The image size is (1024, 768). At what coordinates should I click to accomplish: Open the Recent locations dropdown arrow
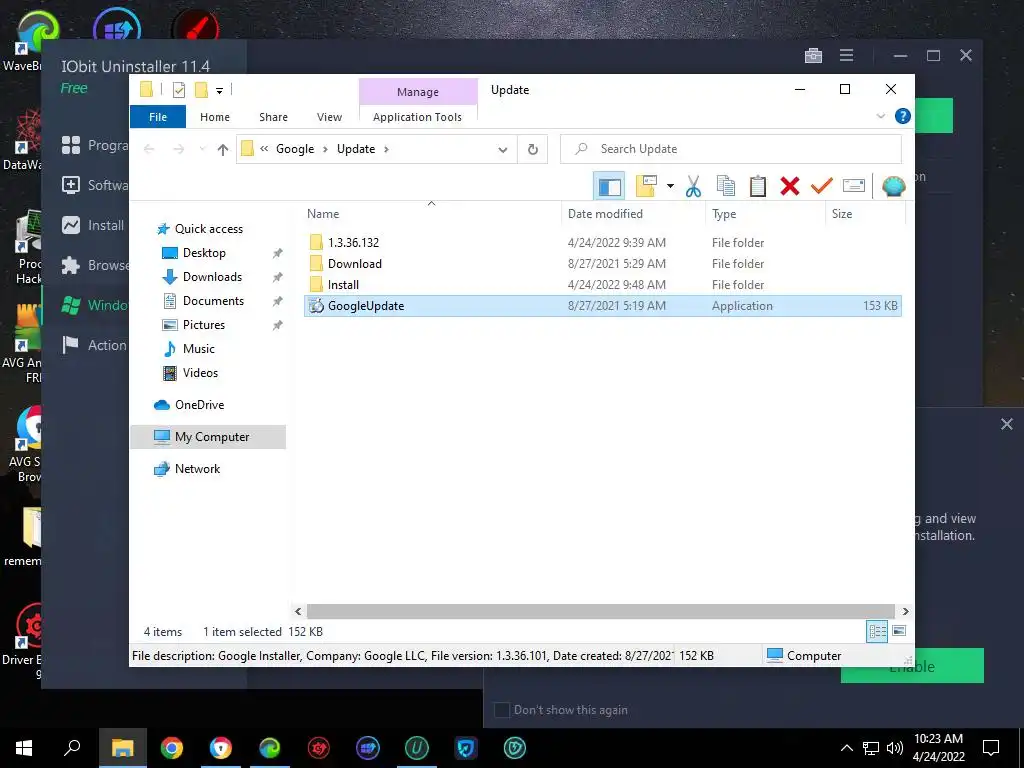point(202,149)
